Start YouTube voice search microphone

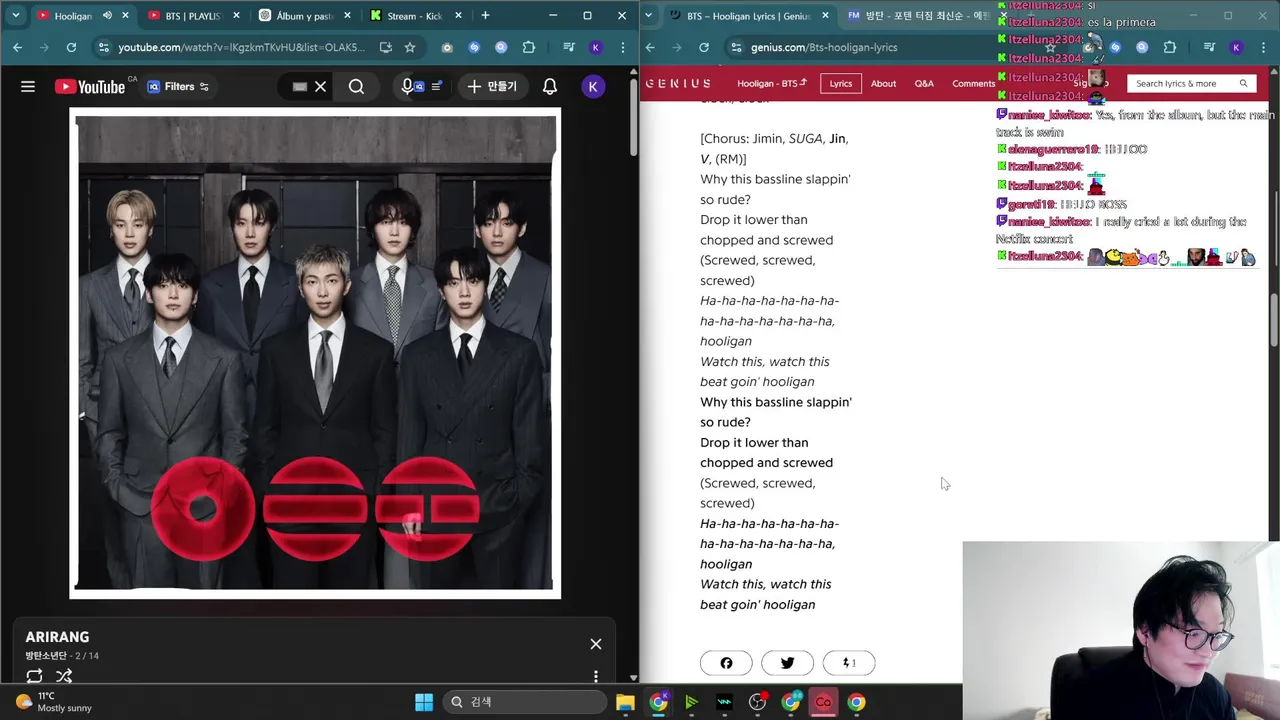tap(407, 87)
